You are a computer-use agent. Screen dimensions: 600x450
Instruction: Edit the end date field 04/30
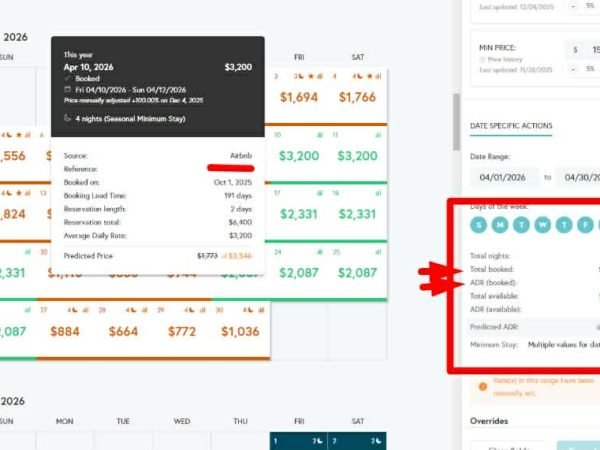coord(578,176)
